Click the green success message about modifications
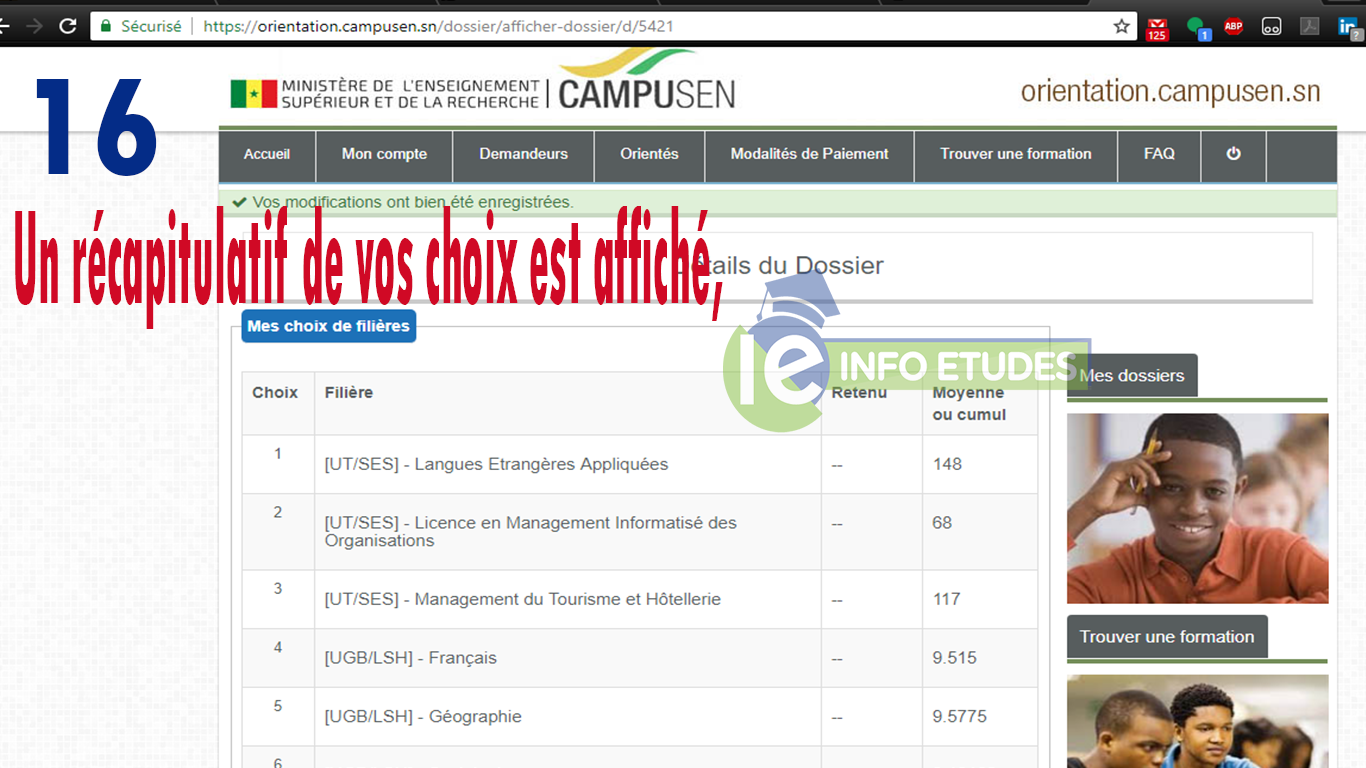The image size is (1366, 768). [778, 203]
